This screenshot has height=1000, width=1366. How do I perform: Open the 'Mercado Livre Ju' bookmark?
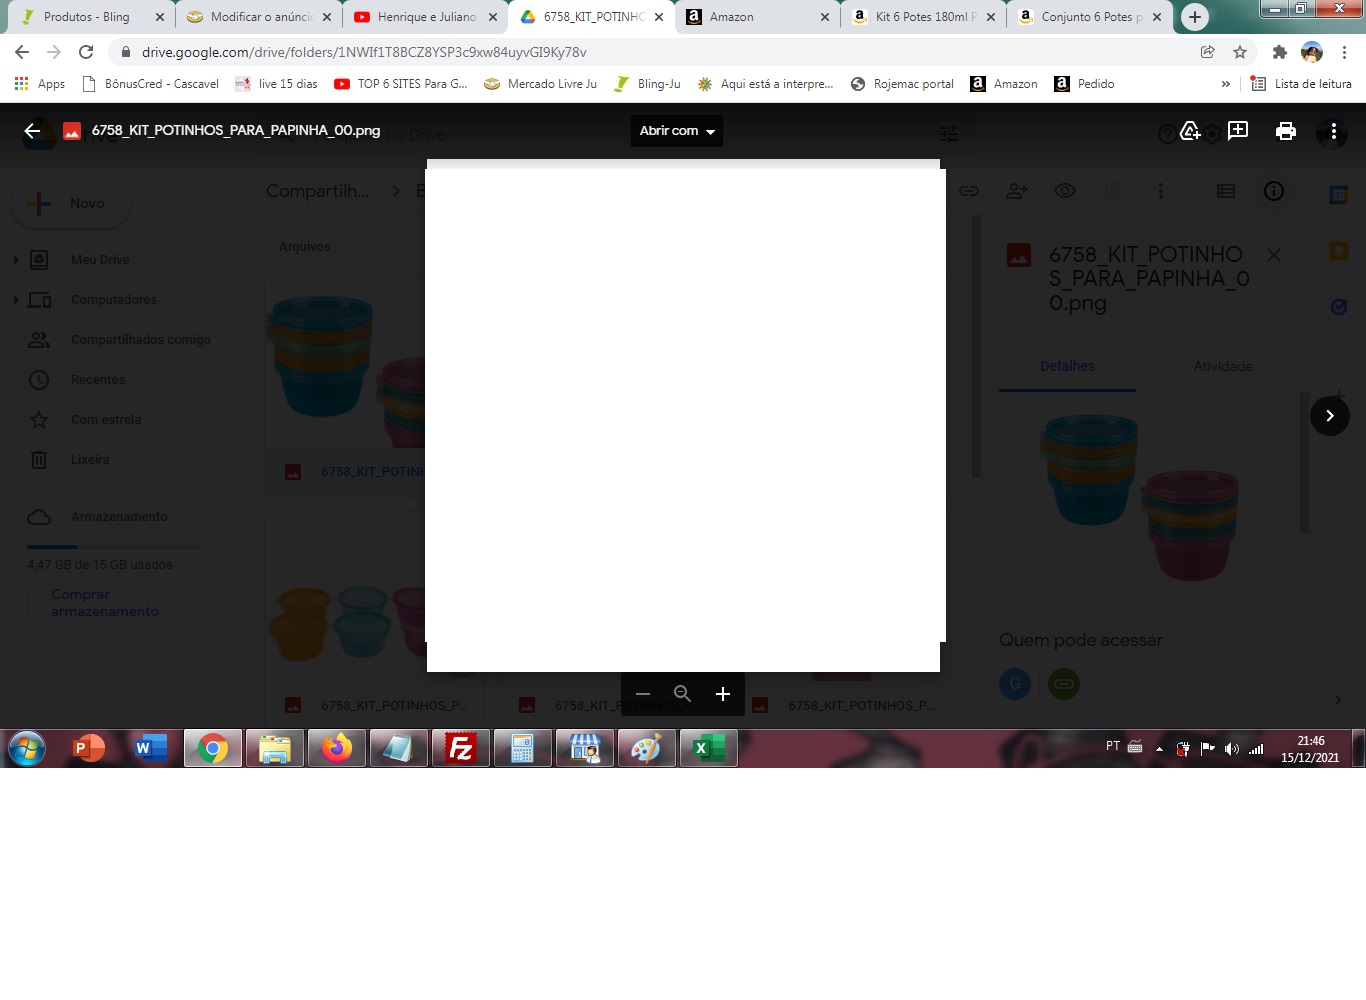[541, 84]
